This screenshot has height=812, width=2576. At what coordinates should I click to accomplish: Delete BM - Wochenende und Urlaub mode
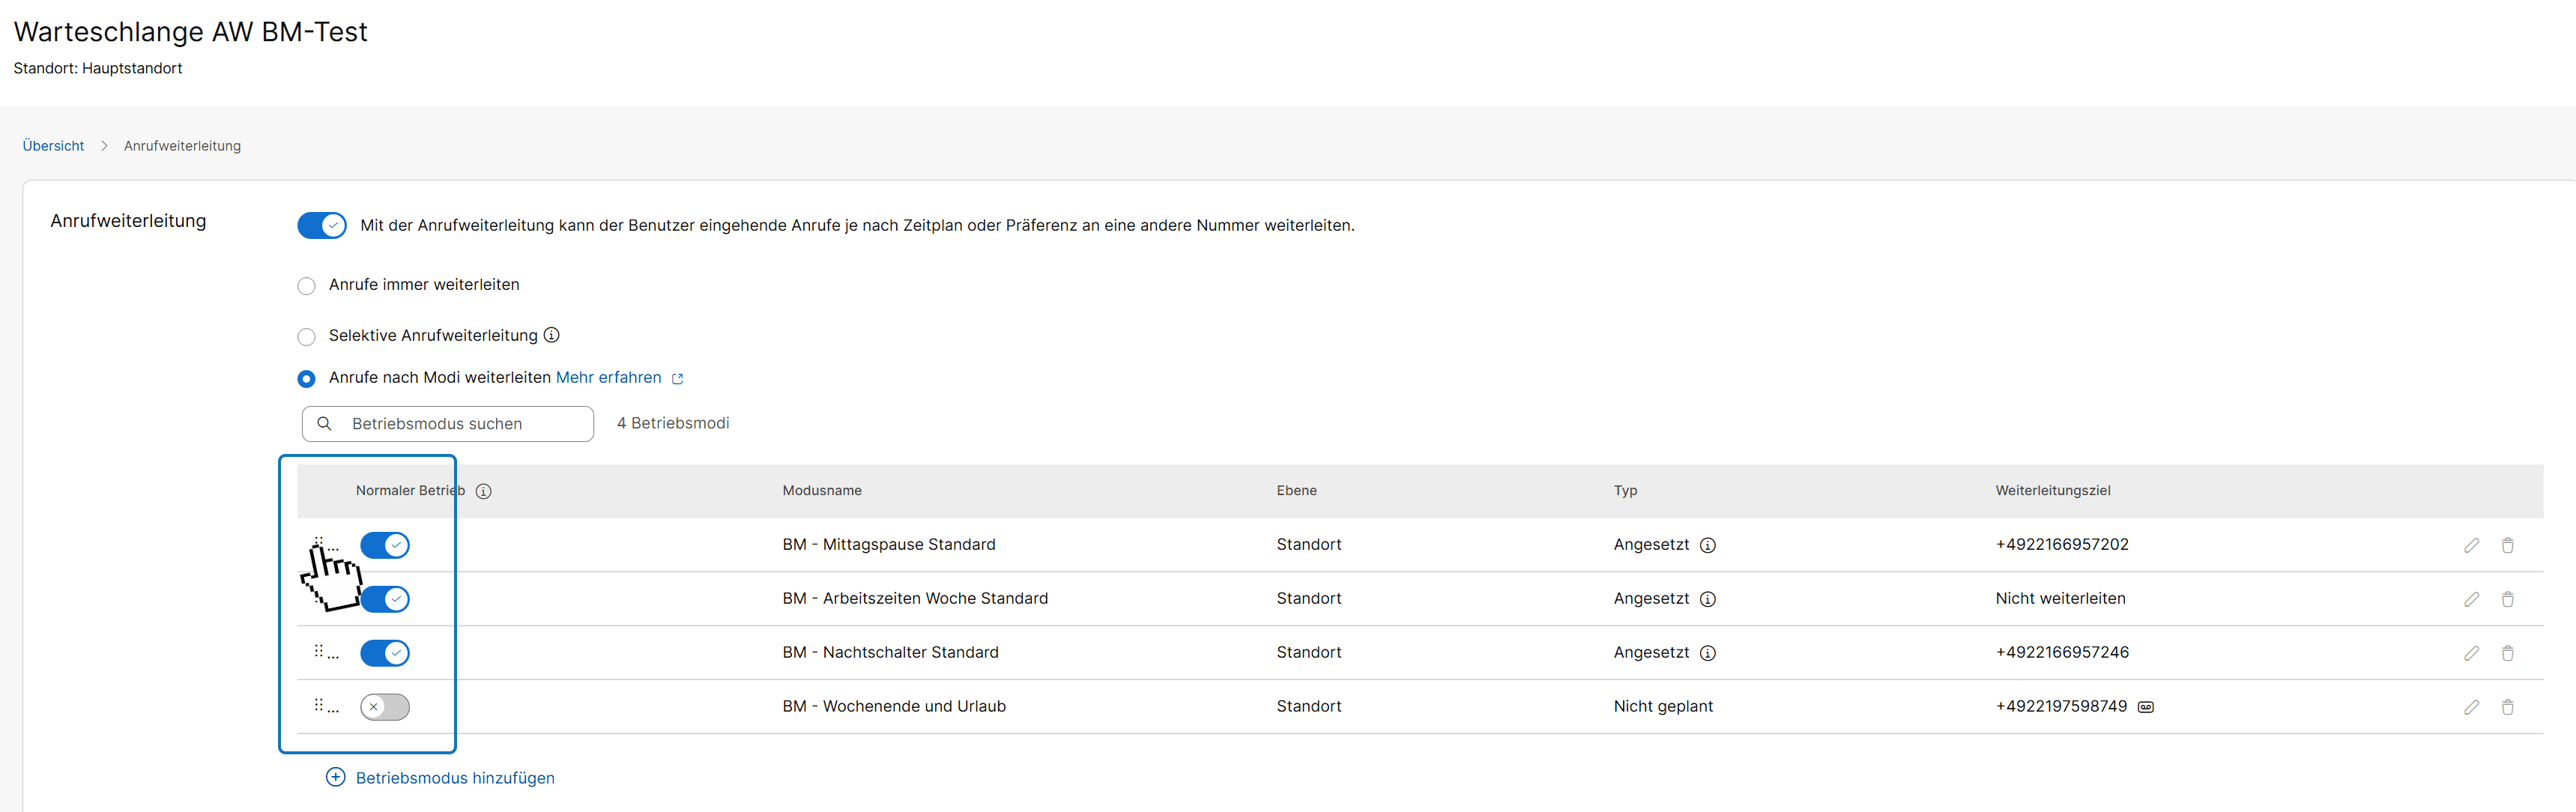coord(2507,707)
